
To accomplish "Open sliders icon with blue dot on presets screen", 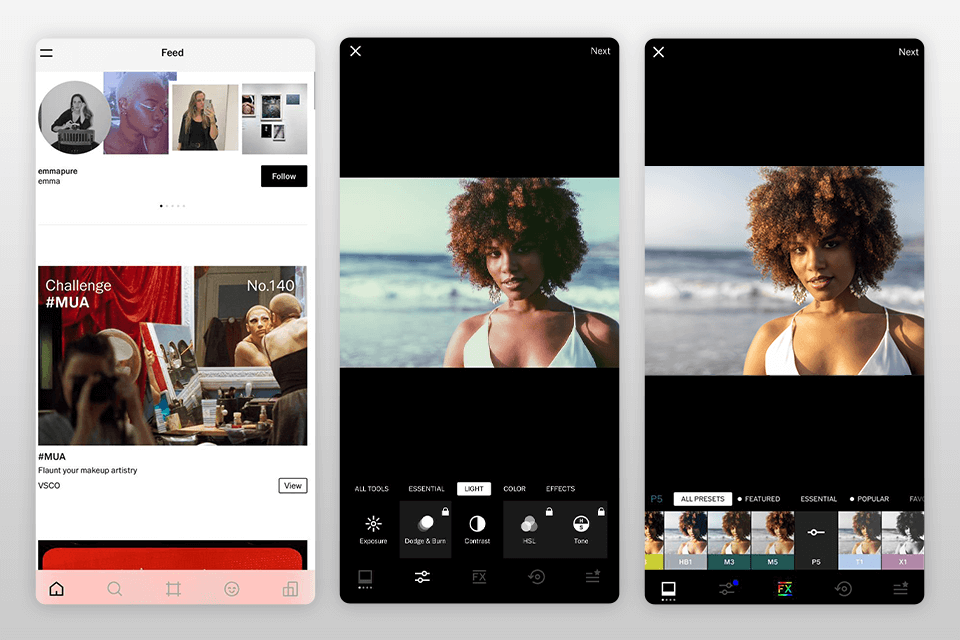I will click(x=727, y=588).
